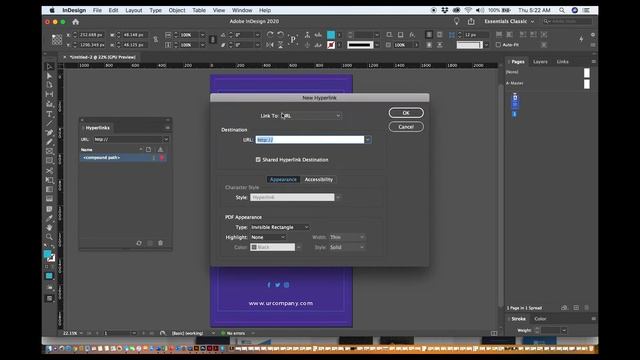Select the Gap tool

coord(49,94)
